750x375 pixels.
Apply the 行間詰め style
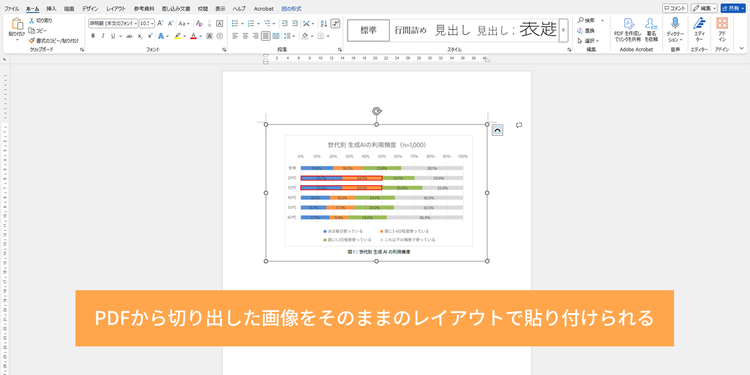pyautogui.click(x=410, y=30)
